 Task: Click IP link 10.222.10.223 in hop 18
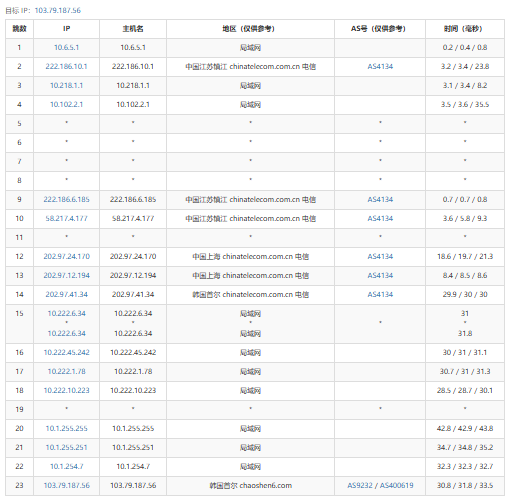pyautogui.click(x=66, y=391)
